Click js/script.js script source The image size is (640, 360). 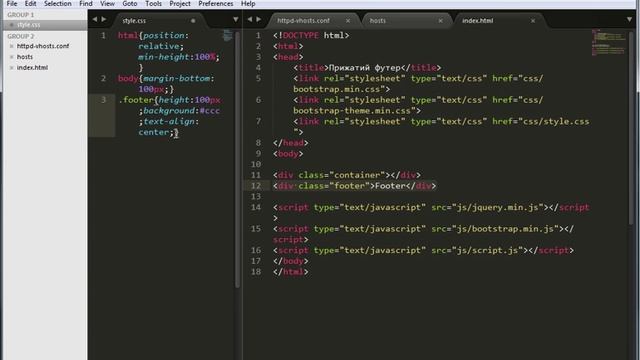click(487, 250)
